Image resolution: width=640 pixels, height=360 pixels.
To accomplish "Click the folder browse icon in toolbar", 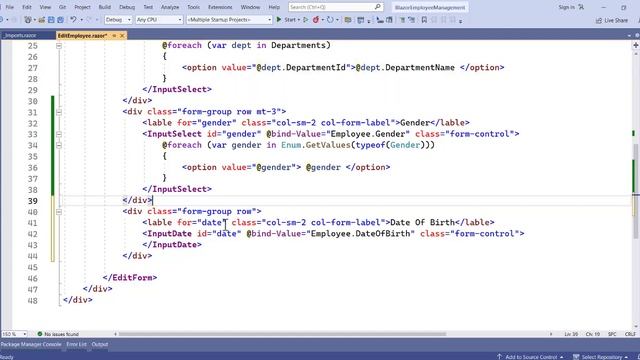I will pos(348,20).
